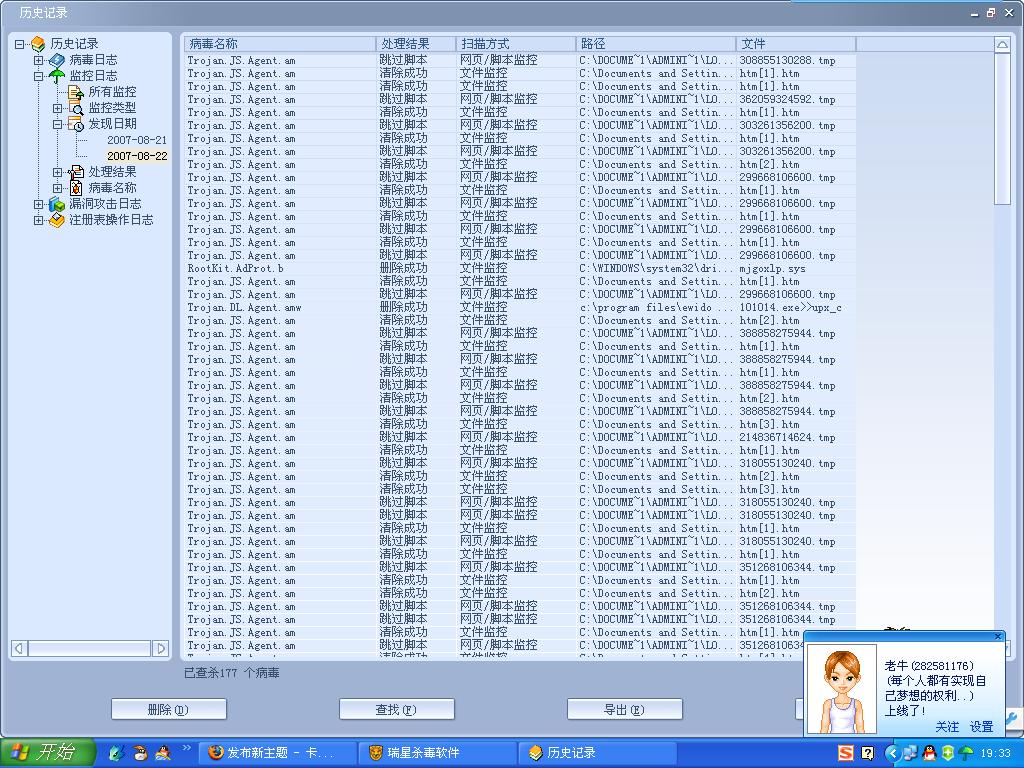Viewport: 1024px width, 768px height.
Task: Click the 导出(E) button
Action: click(x=624, y=709)
